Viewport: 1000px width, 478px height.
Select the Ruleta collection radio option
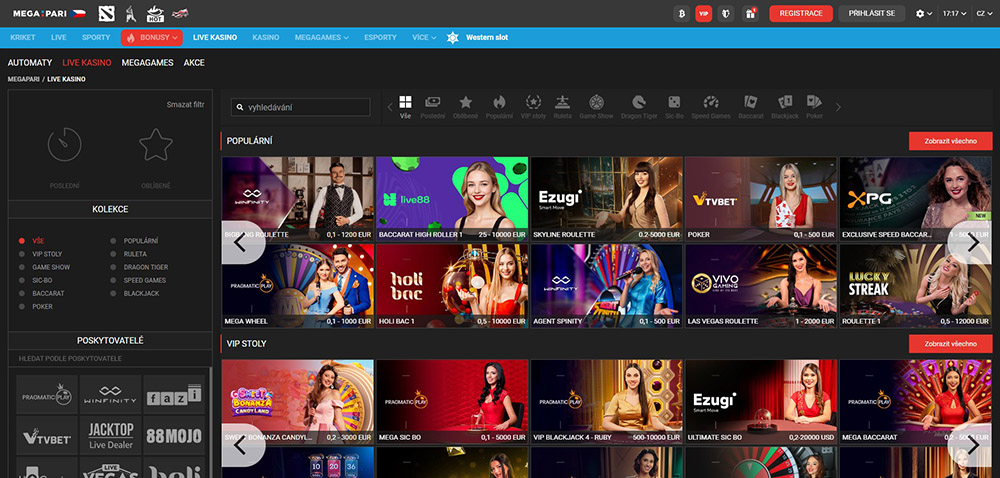pyautogui.click(x=113, y=254)
